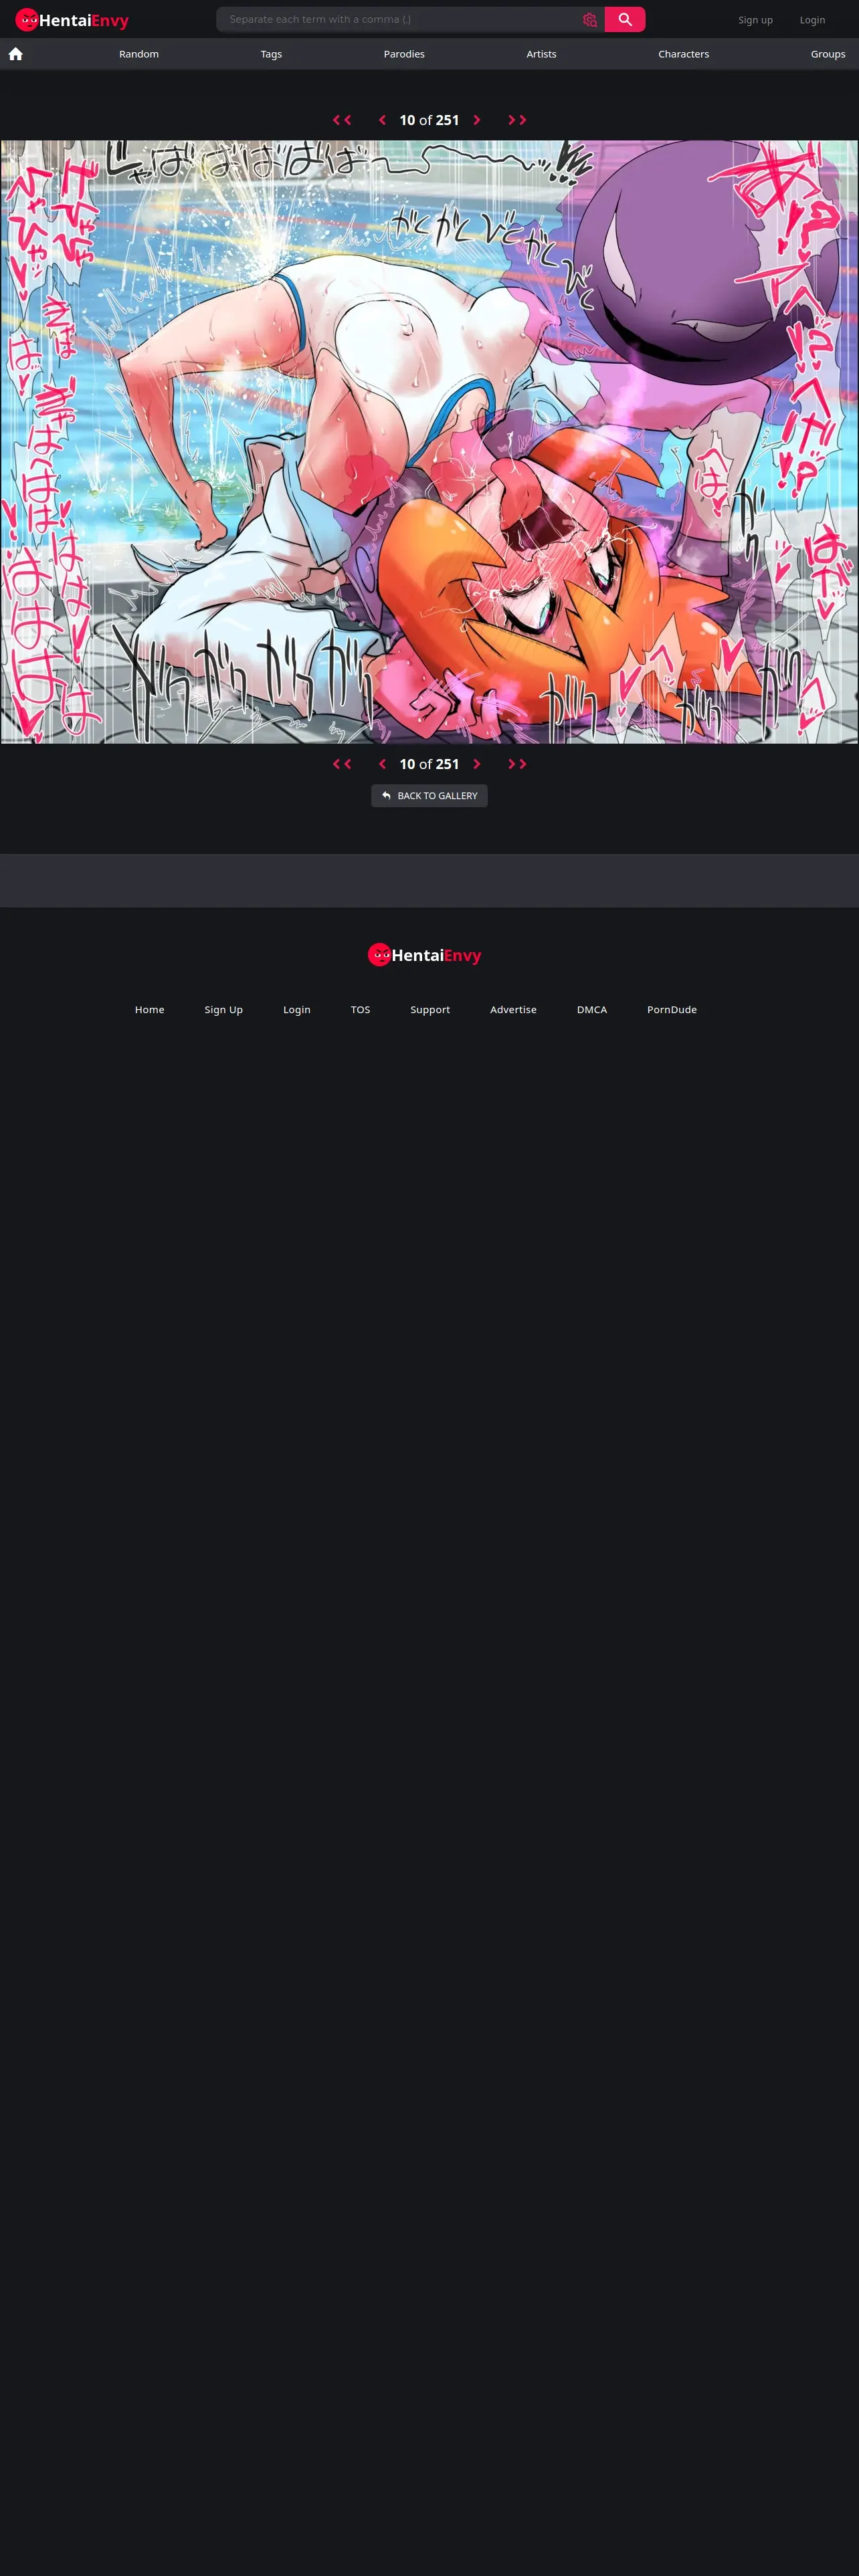Click the HentaiEnvy logo in the footer
Viewport: 859px width, 2576px height.
425,955
